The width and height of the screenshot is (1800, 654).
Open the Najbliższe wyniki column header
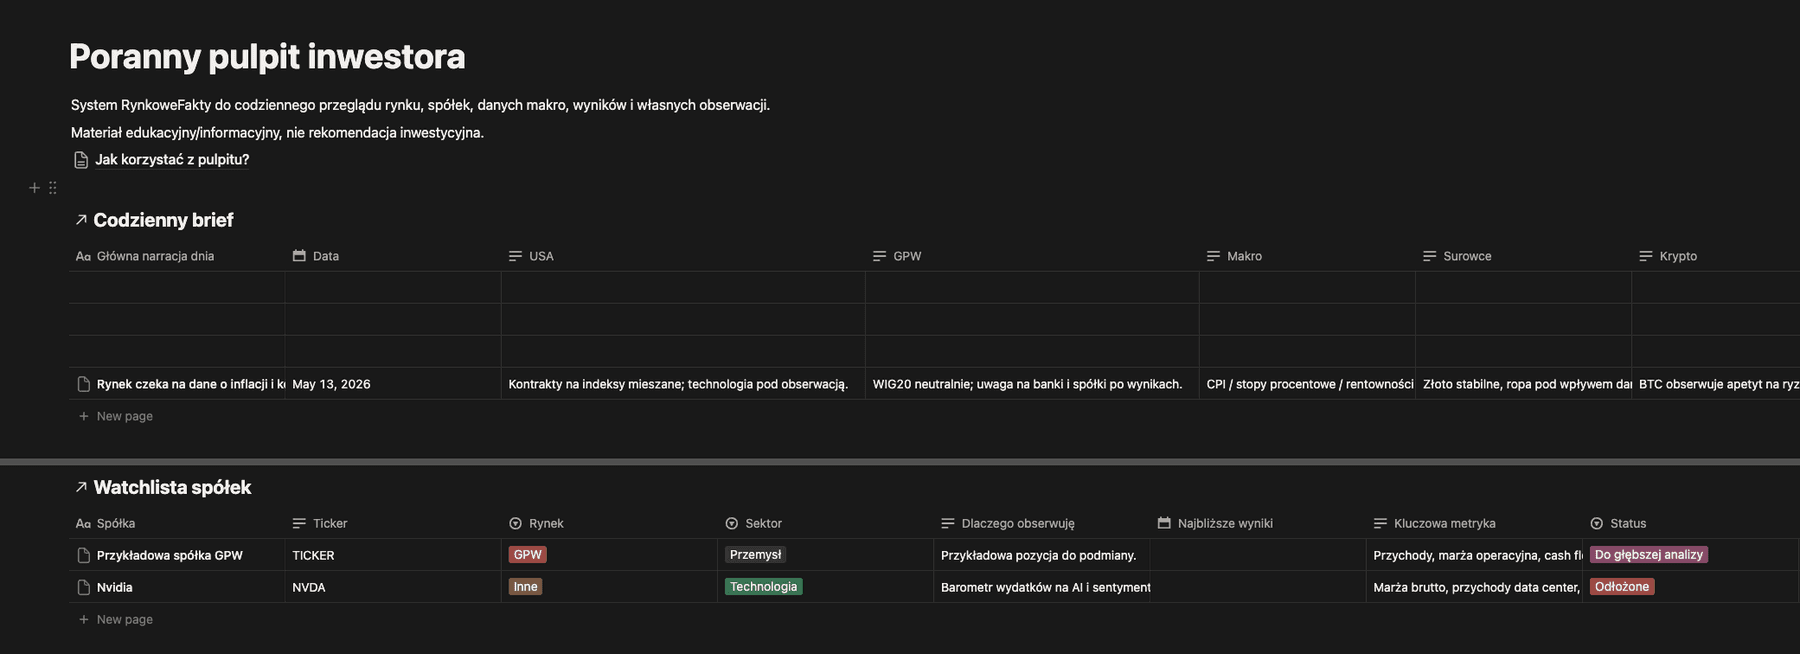click(1258, 523)
